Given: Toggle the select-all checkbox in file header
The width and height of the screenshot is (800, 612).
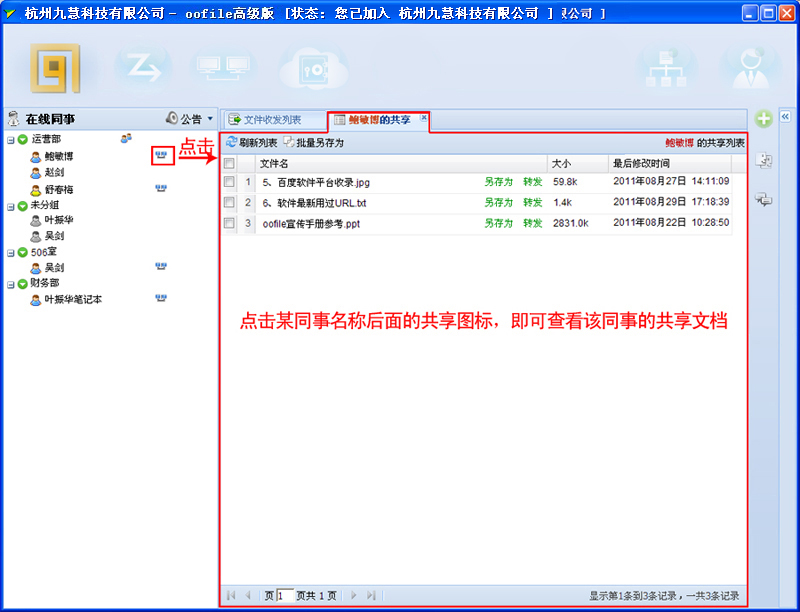Looking at the screenshot, I should click(229, 163).
